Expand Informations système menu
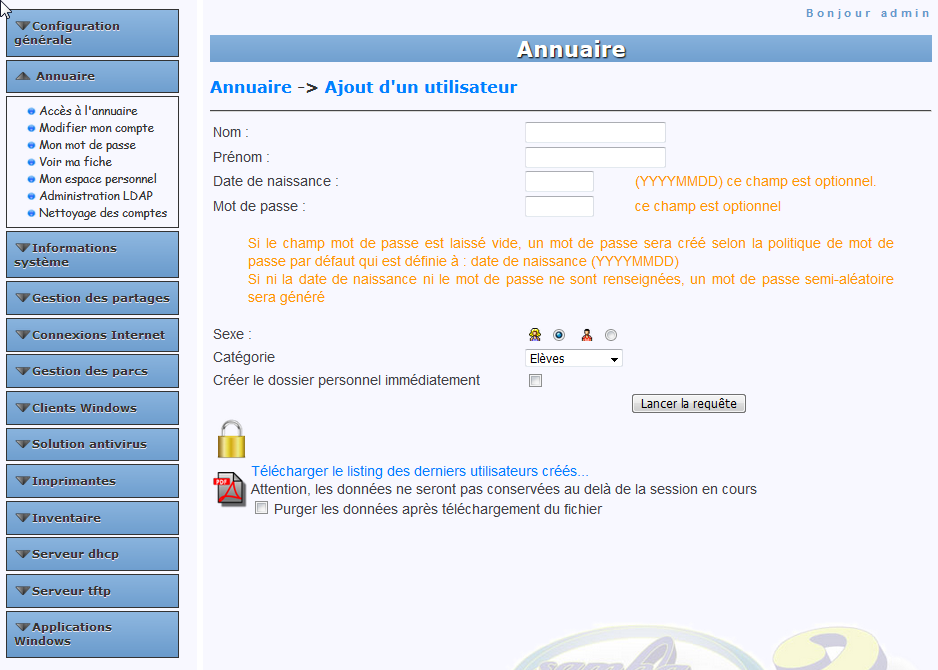Viewport: 938px width, 670px height. (x=93, y=255)
